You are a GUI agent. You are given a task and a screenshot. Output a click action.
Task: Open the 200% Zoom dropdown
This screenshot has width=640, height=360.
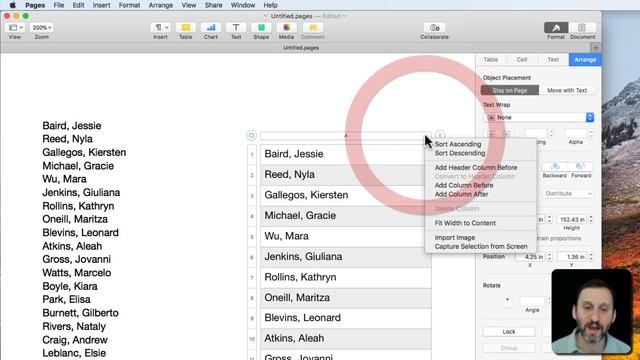(x=42, y=27)
